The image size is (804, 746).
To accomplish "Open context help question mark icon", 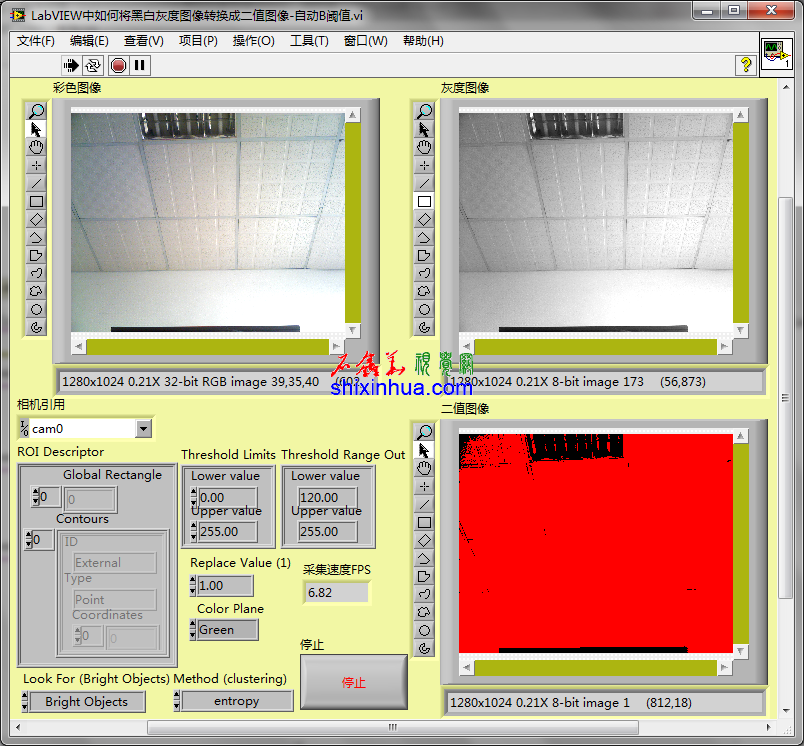I will [745, 65].
